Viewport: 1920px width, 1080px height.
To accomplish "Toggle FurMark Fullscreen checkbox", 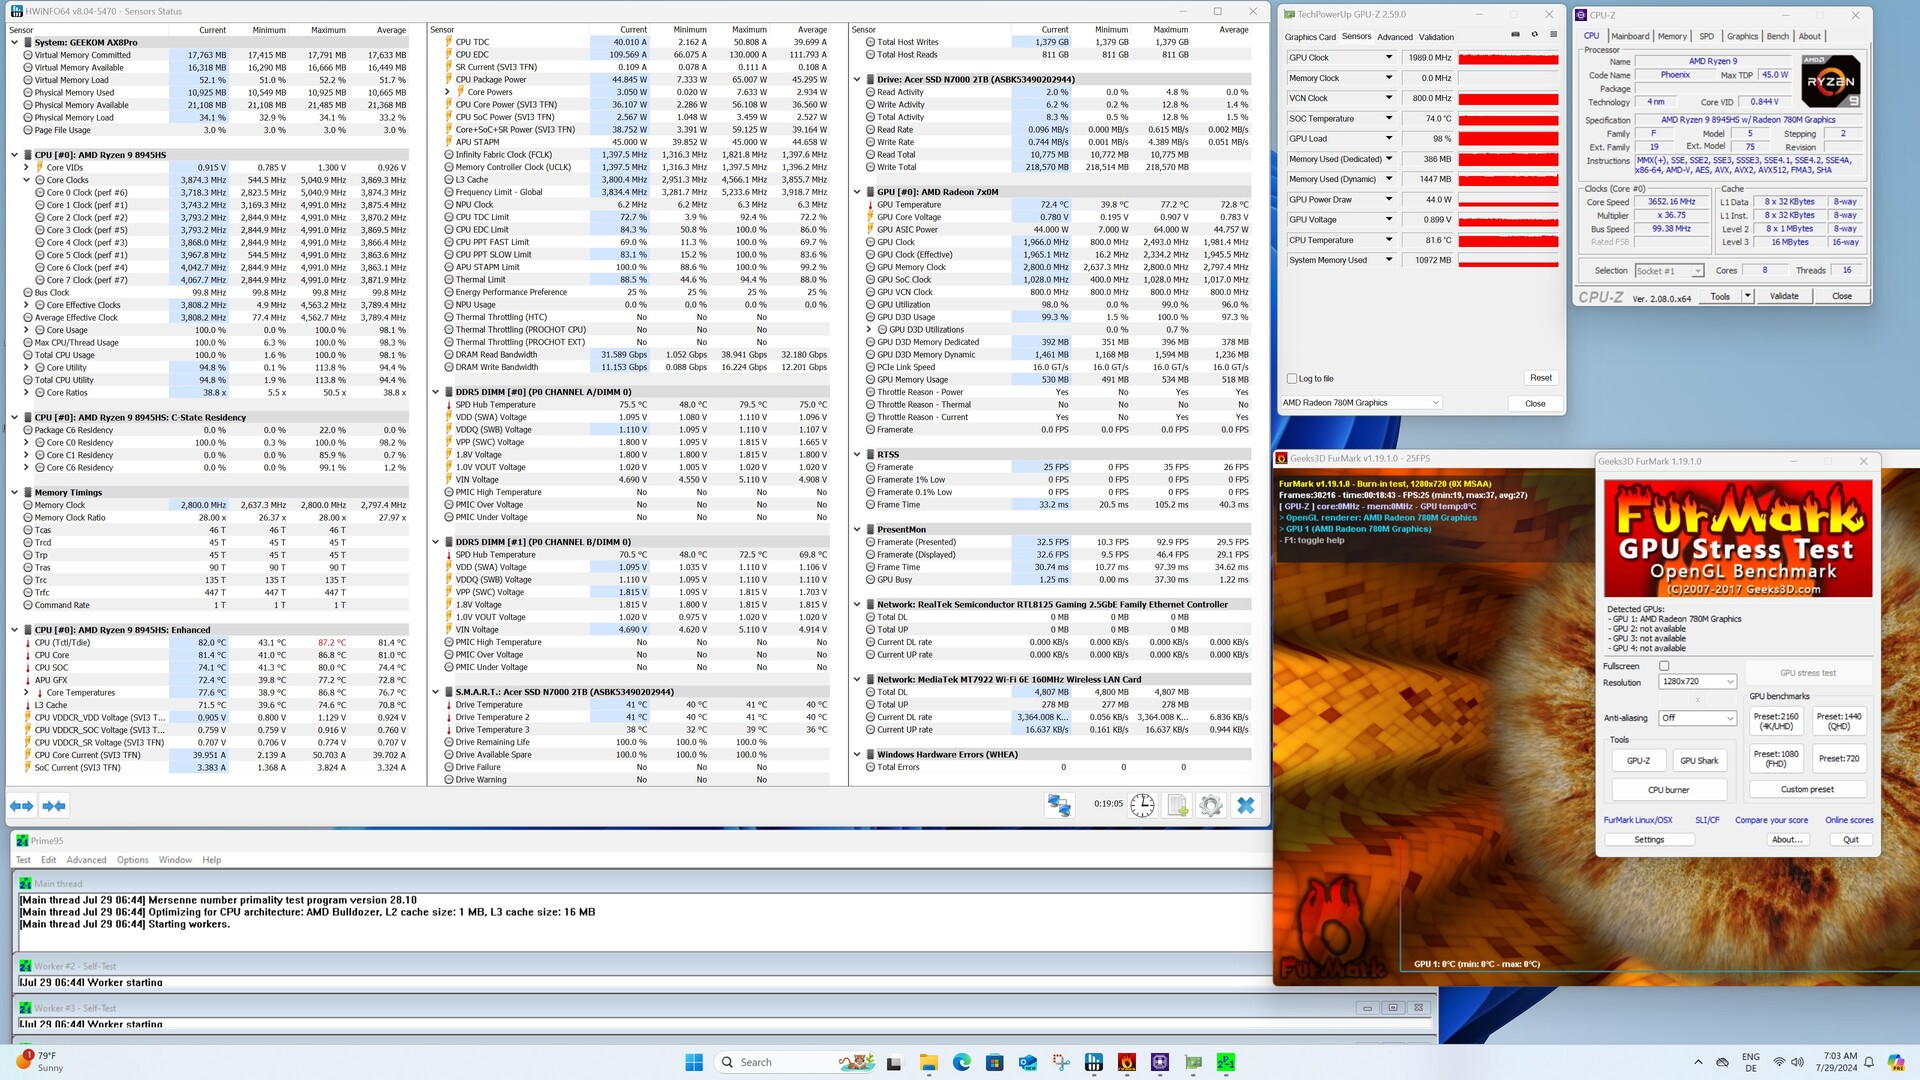I will [x=1664, y=666].
